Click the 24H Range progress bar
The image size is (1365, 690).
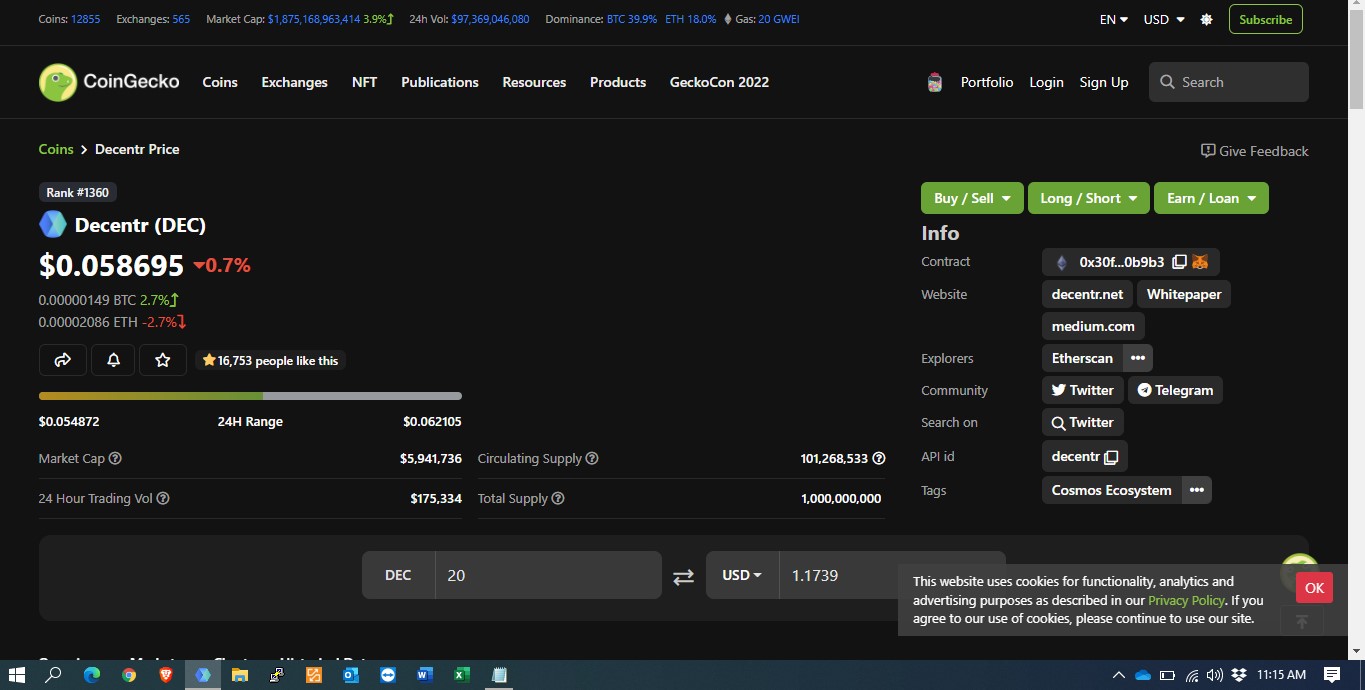[250, 396]
